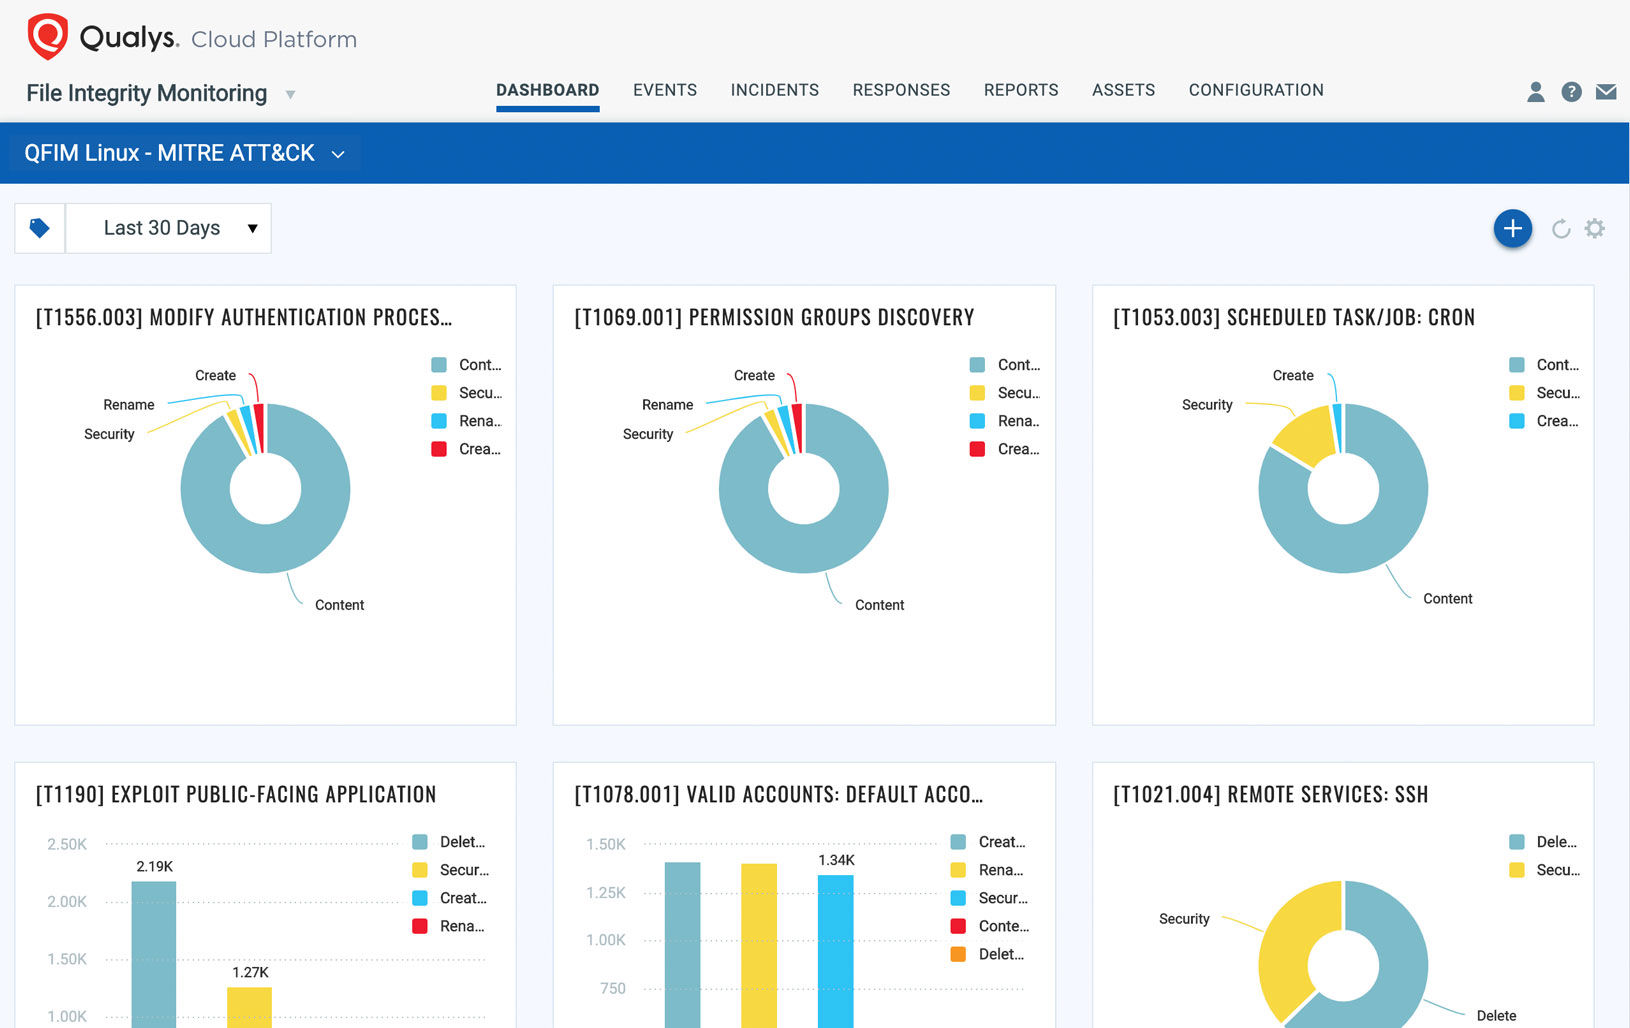Select the Reports tab
Screen dimensions: 1630x1028
tap(1020, 90)
